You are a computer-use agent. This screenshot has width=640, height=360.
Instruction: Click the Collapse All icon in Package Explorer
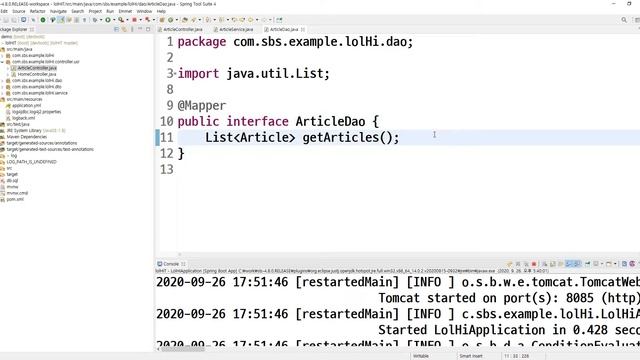[116, 29]
